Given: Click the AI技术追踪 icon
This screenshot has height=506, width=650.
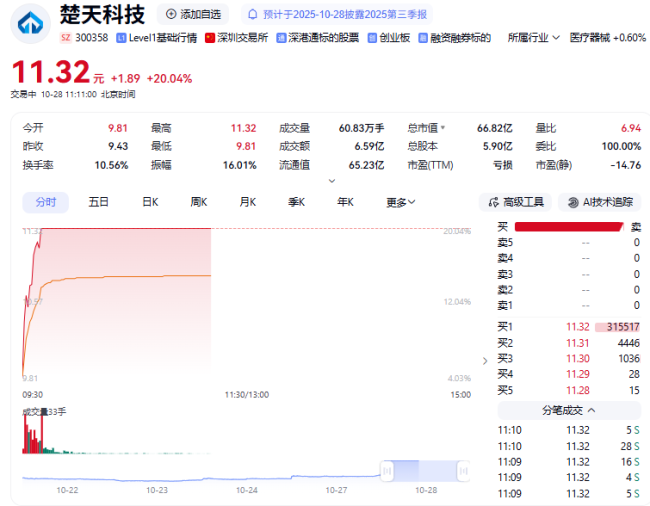Looking at the screenshot, I should click(571, 202).
